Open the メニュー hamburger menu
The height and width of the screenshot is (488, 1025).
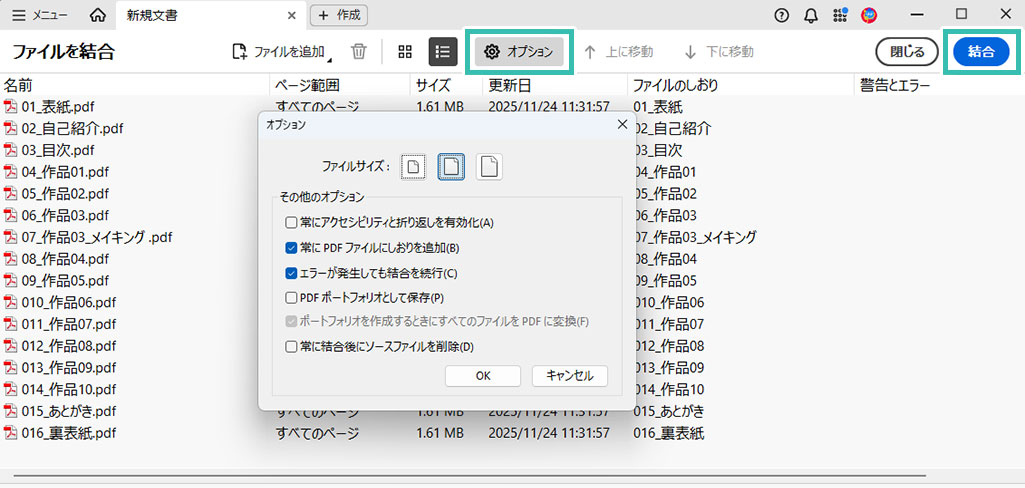pyautogui.click(x=40, y=15)
